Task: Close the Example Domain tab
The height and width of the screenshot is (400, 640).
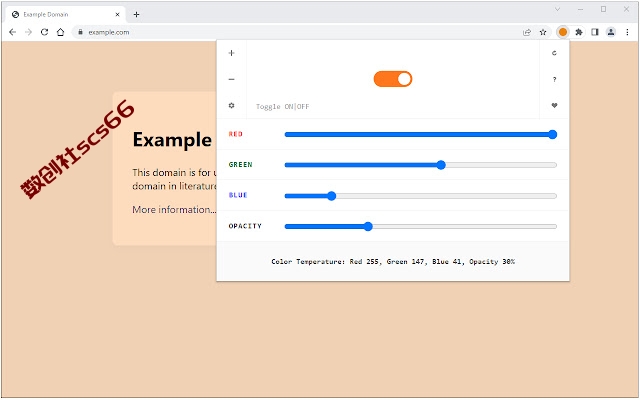Action: click(x=117, y=14)
